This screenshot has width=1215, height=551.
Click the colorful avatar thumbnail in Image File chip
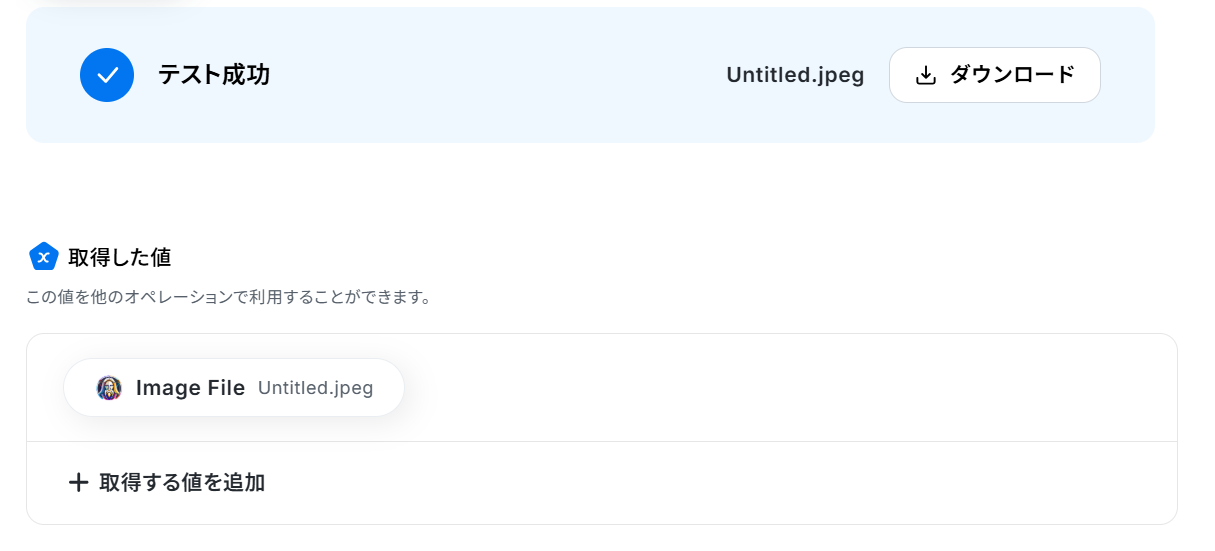(109, 388)
